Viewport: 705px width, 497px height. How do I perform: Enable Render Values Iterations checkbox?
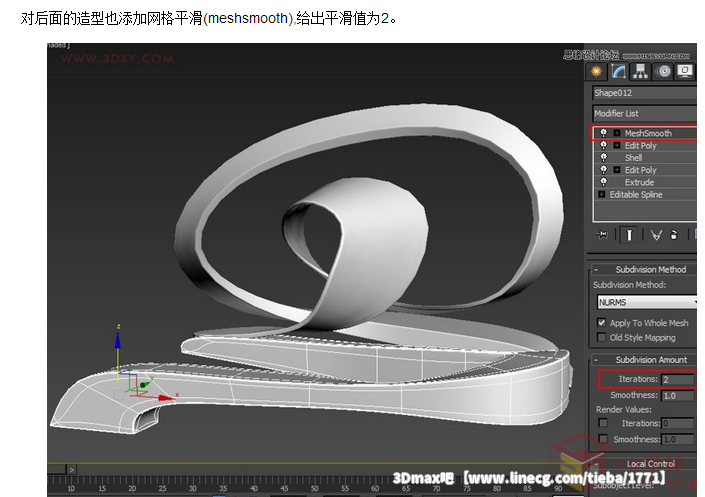[603, 423]
